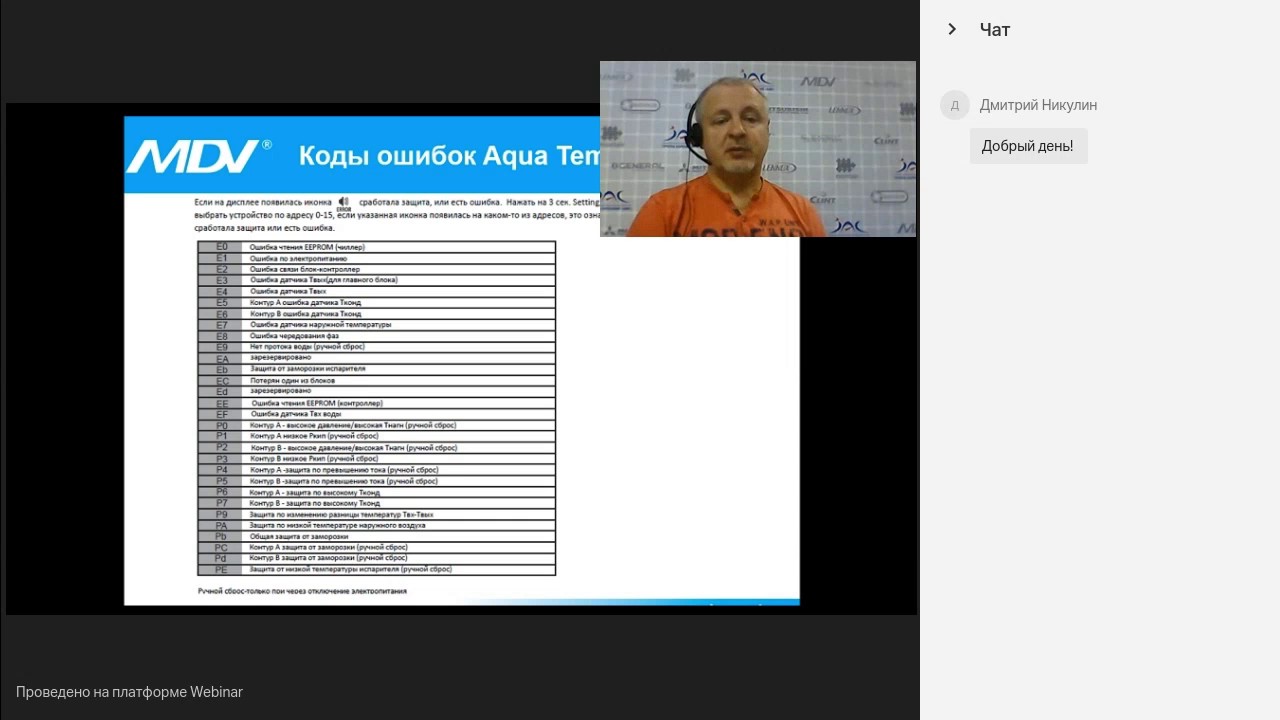Click the PC code cell

pyautogui.click(x=222, y=547)
